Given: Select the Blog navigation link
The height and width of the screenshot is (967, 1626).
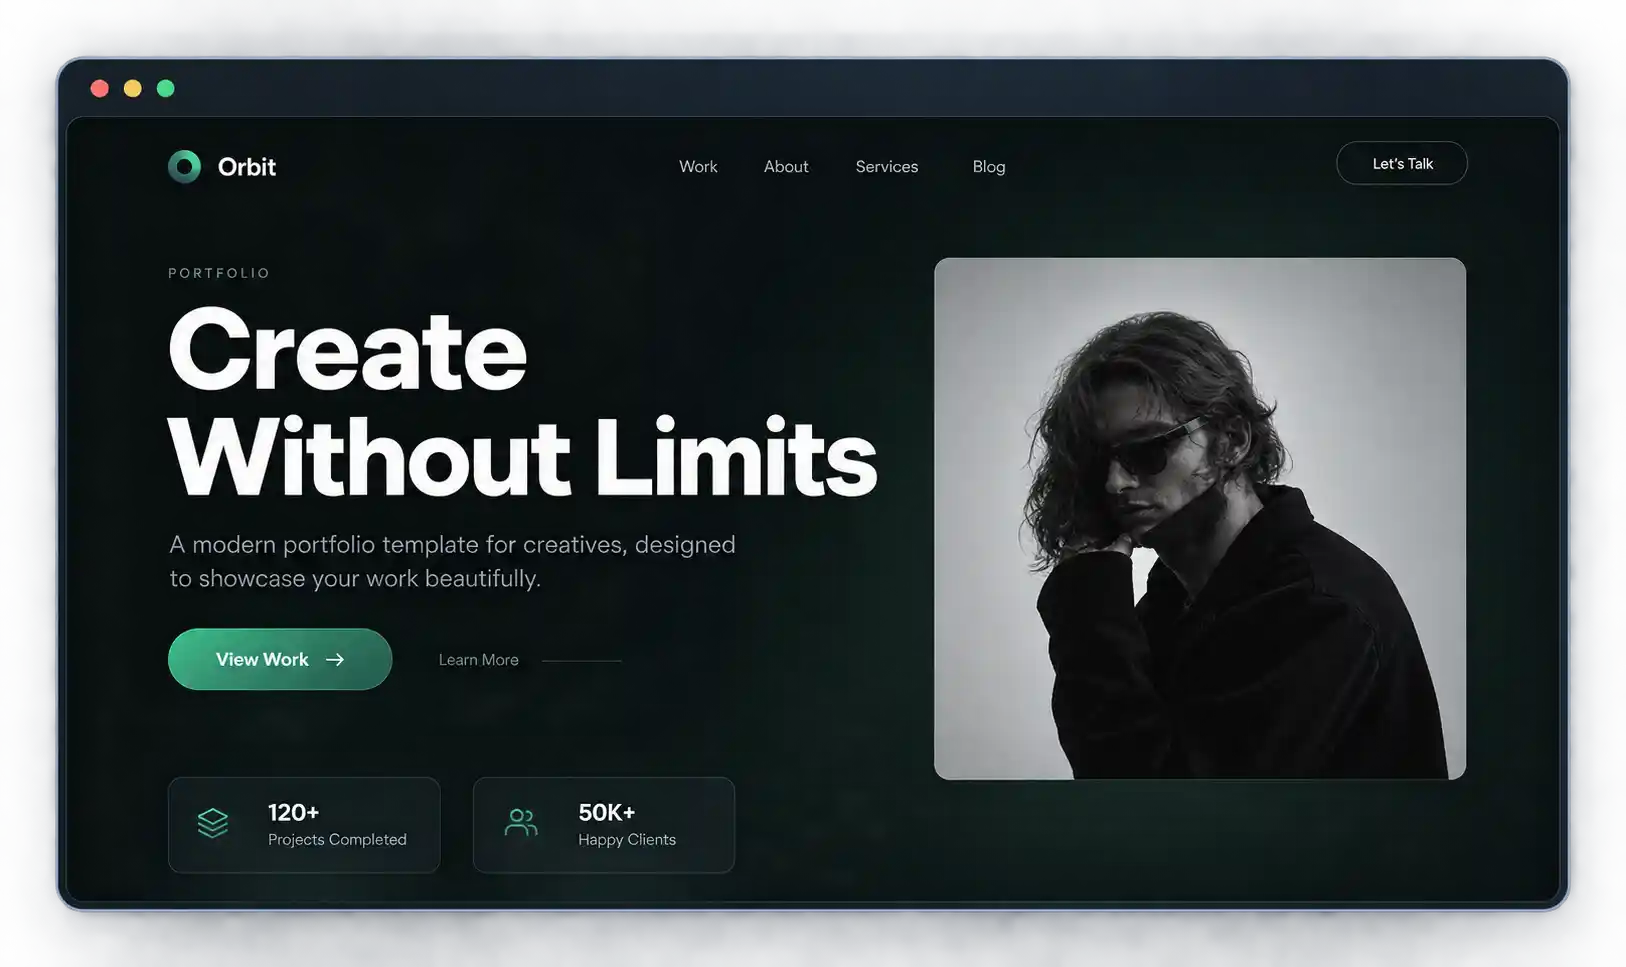Looking at the screenshot, I should (989, 167).
